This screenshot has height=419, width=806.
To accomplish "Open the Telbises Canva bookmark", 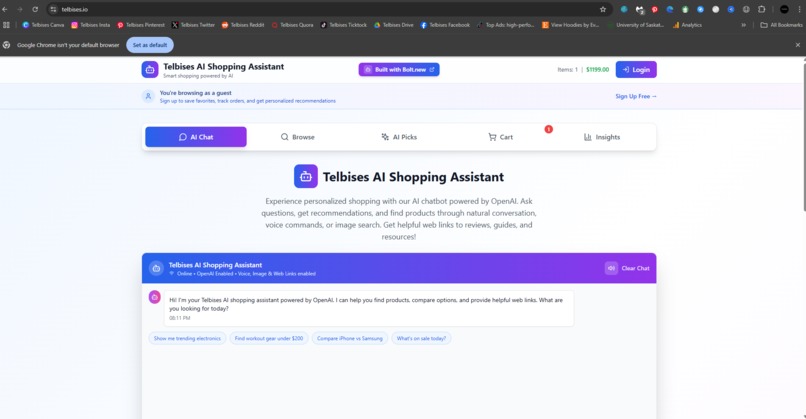I will pyautogui.click(x=43, y=25).
